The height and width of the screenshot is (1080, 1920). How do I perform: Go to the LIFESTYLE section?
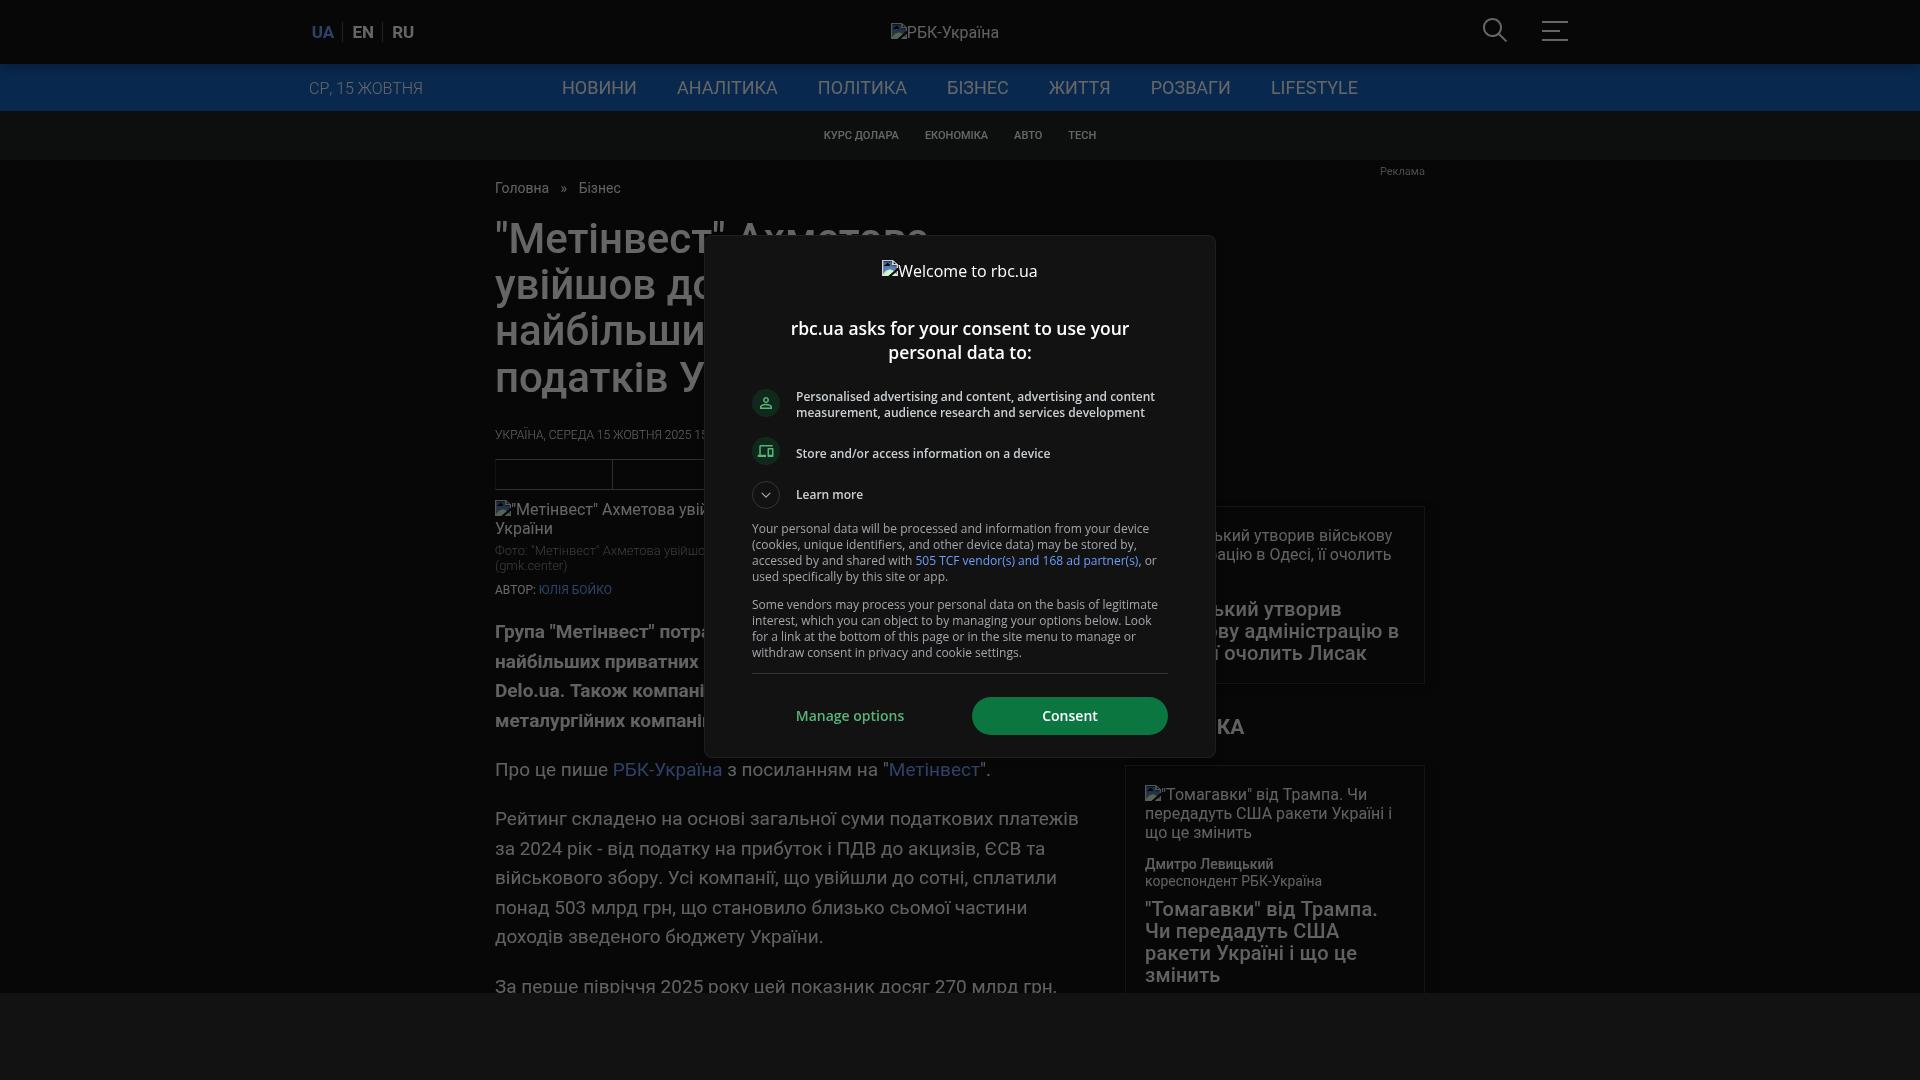(1313, 88)
